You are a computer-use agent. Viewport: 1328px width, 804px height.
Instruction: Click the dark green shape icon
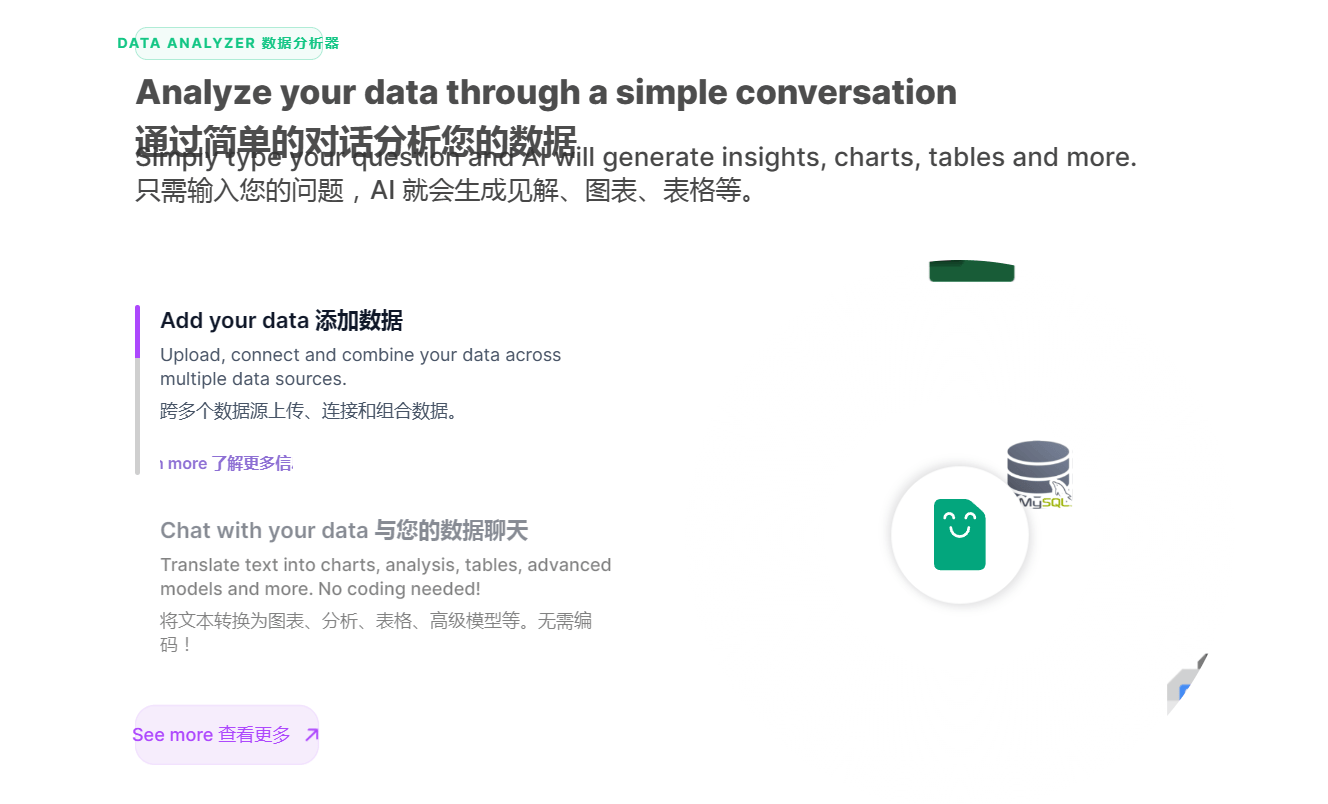(x=971, y=271)
